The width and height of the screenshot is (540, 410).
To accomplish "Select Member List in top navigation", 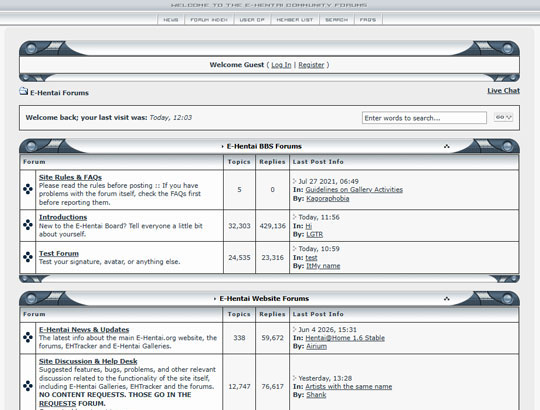I will click(x=295, y=20).
